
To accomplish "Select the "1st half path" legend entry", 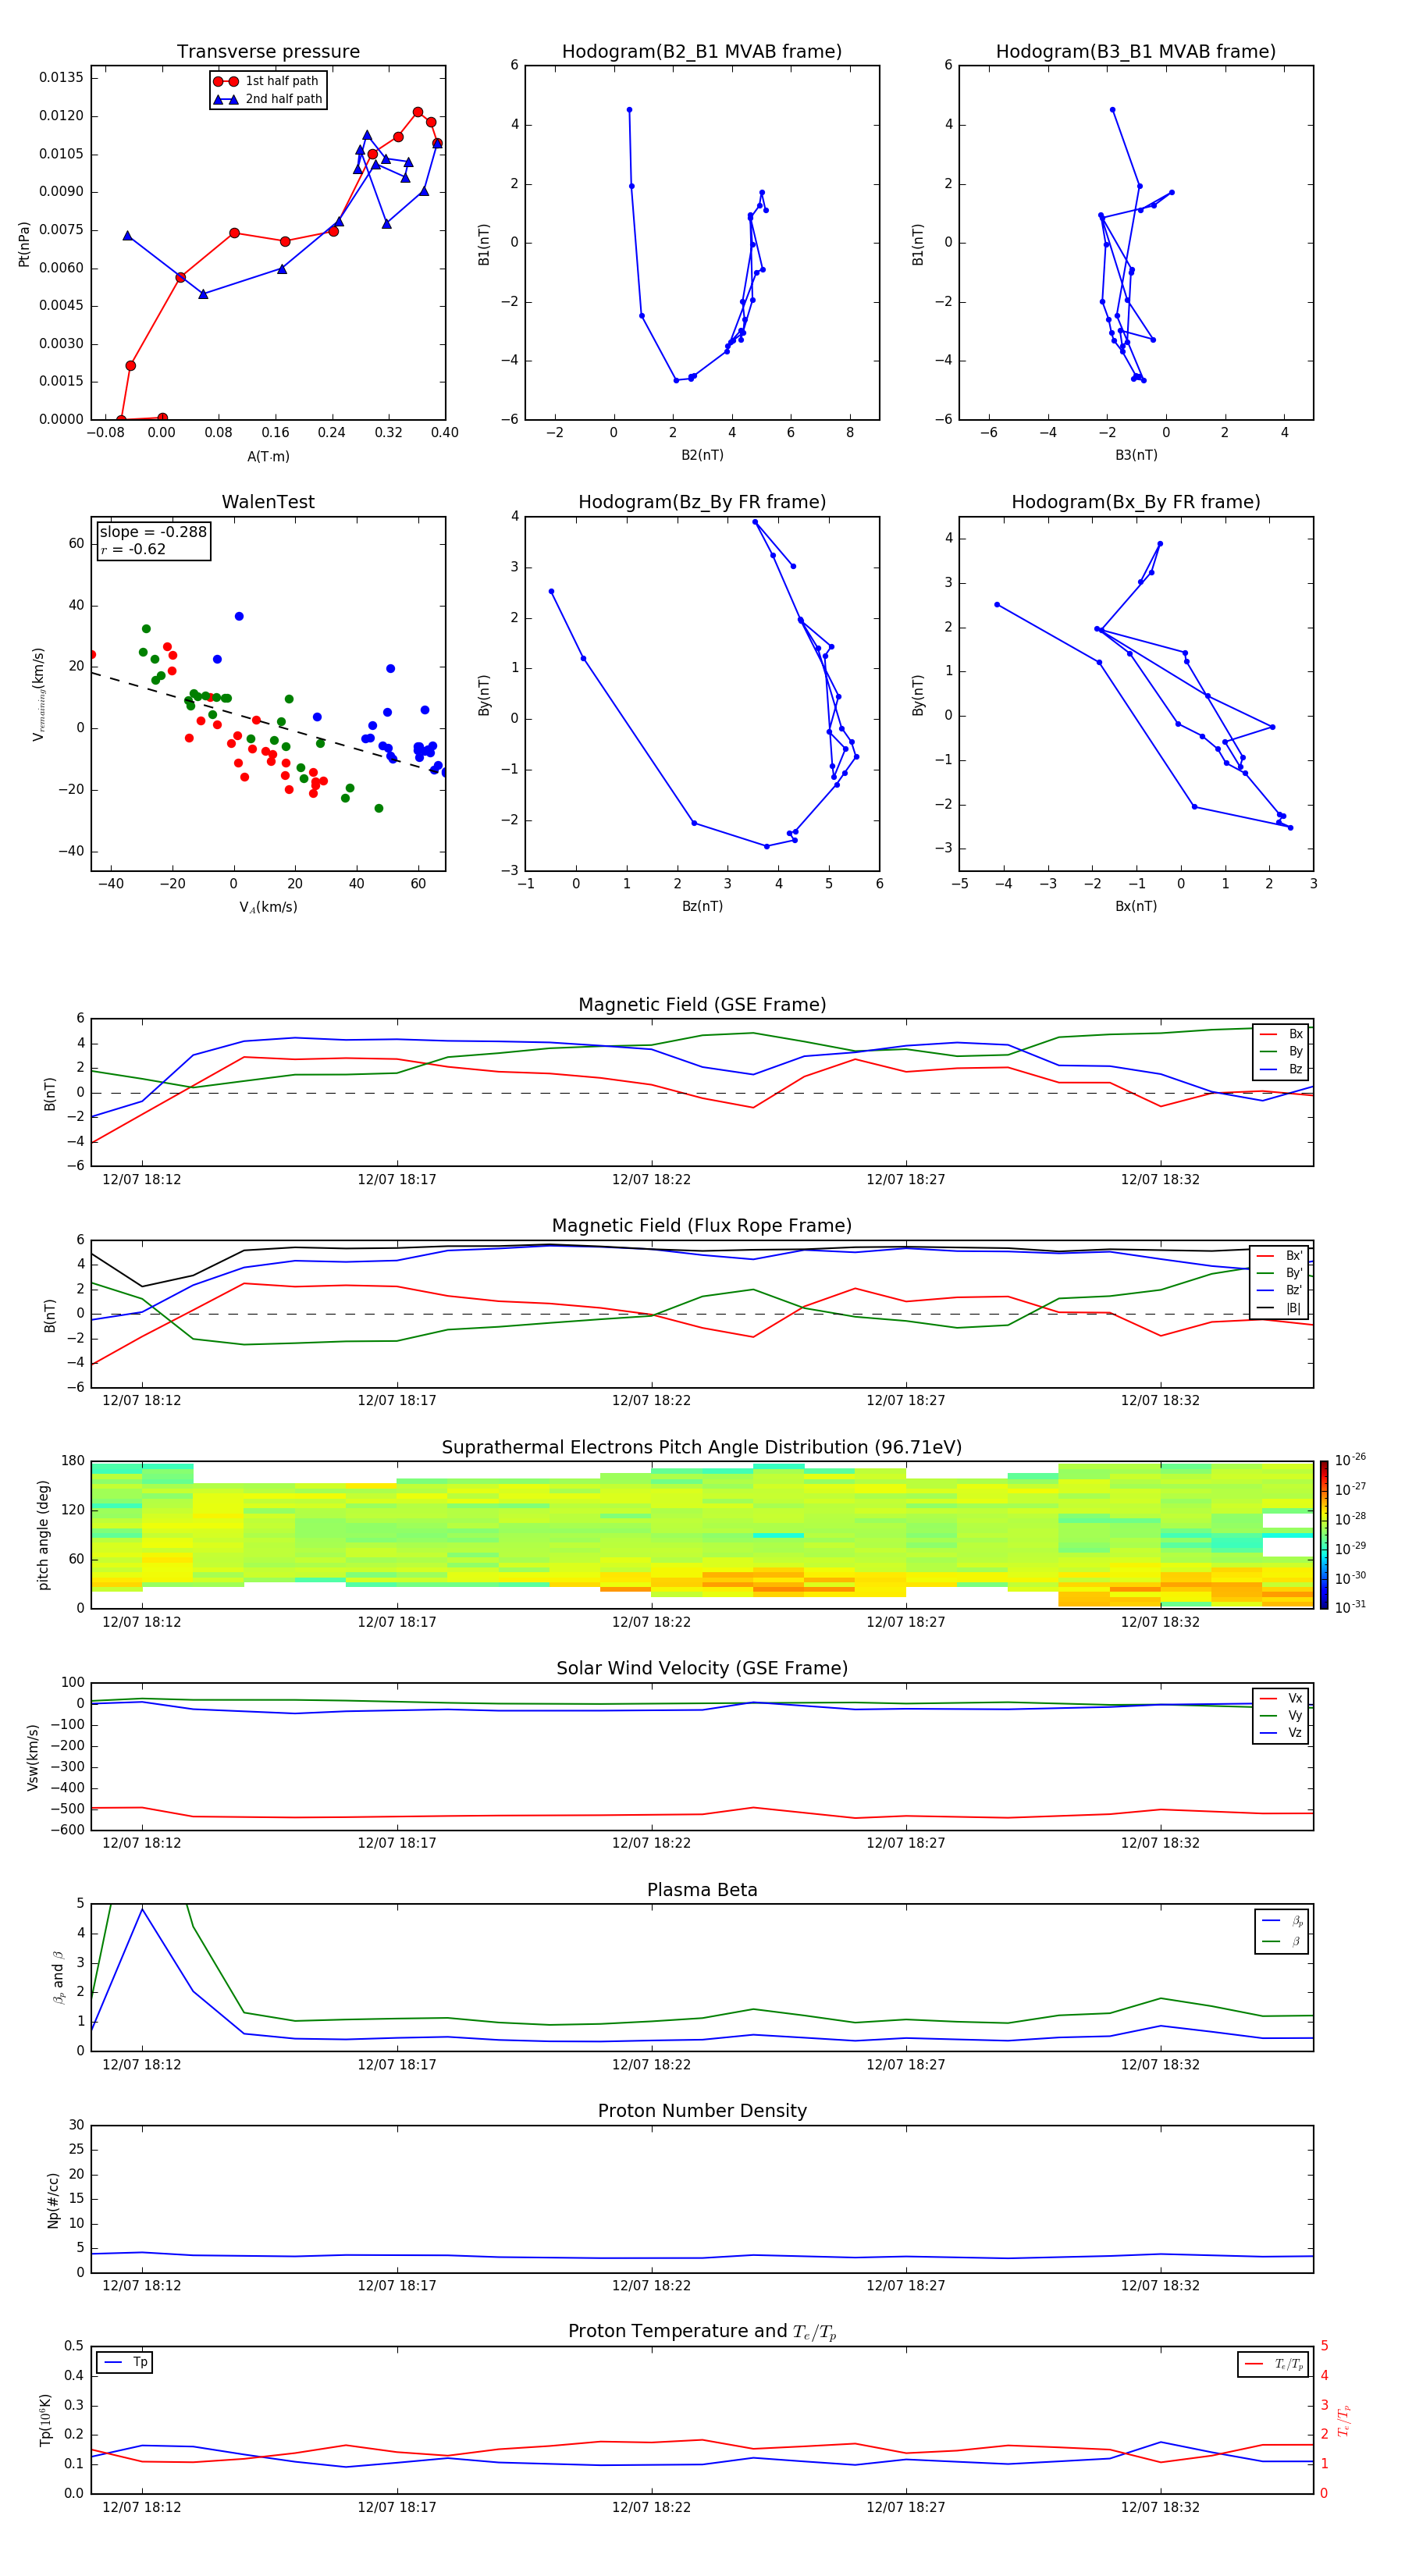I will pos(266,81).
